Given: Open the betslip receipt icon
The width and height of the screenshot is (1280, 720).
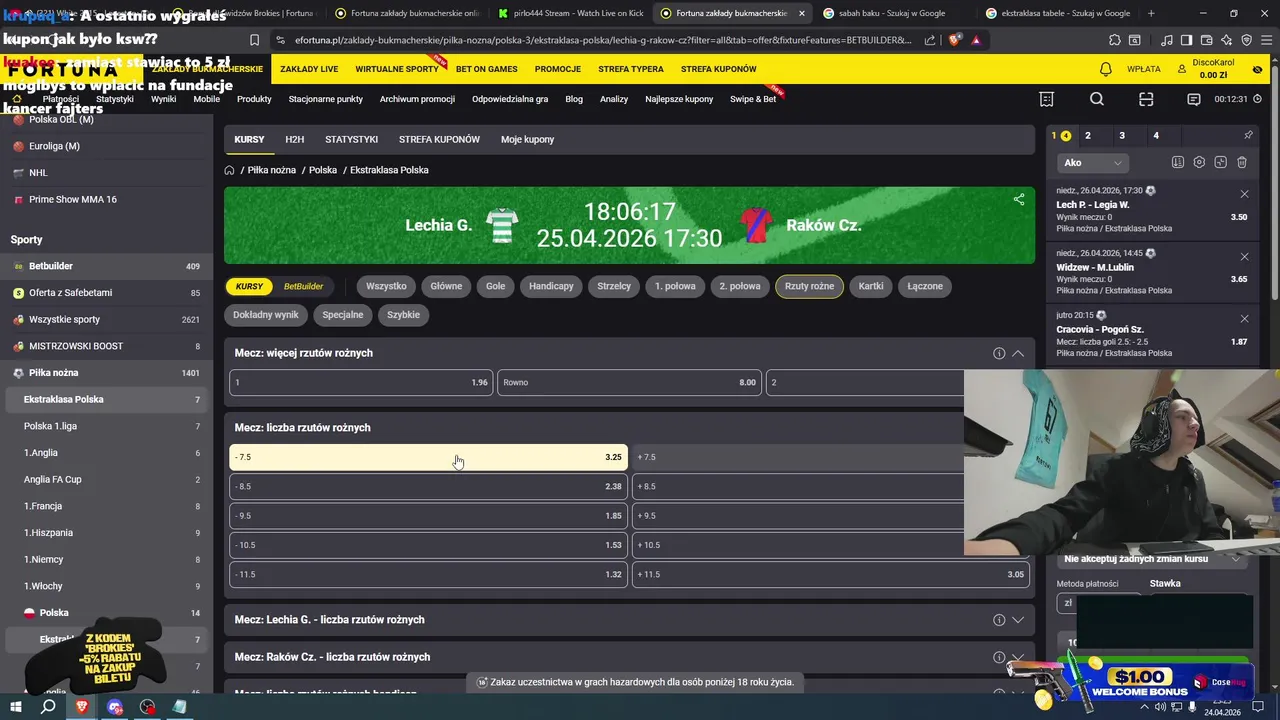Looking at the screenshot, I should (x=1046, y=99).
